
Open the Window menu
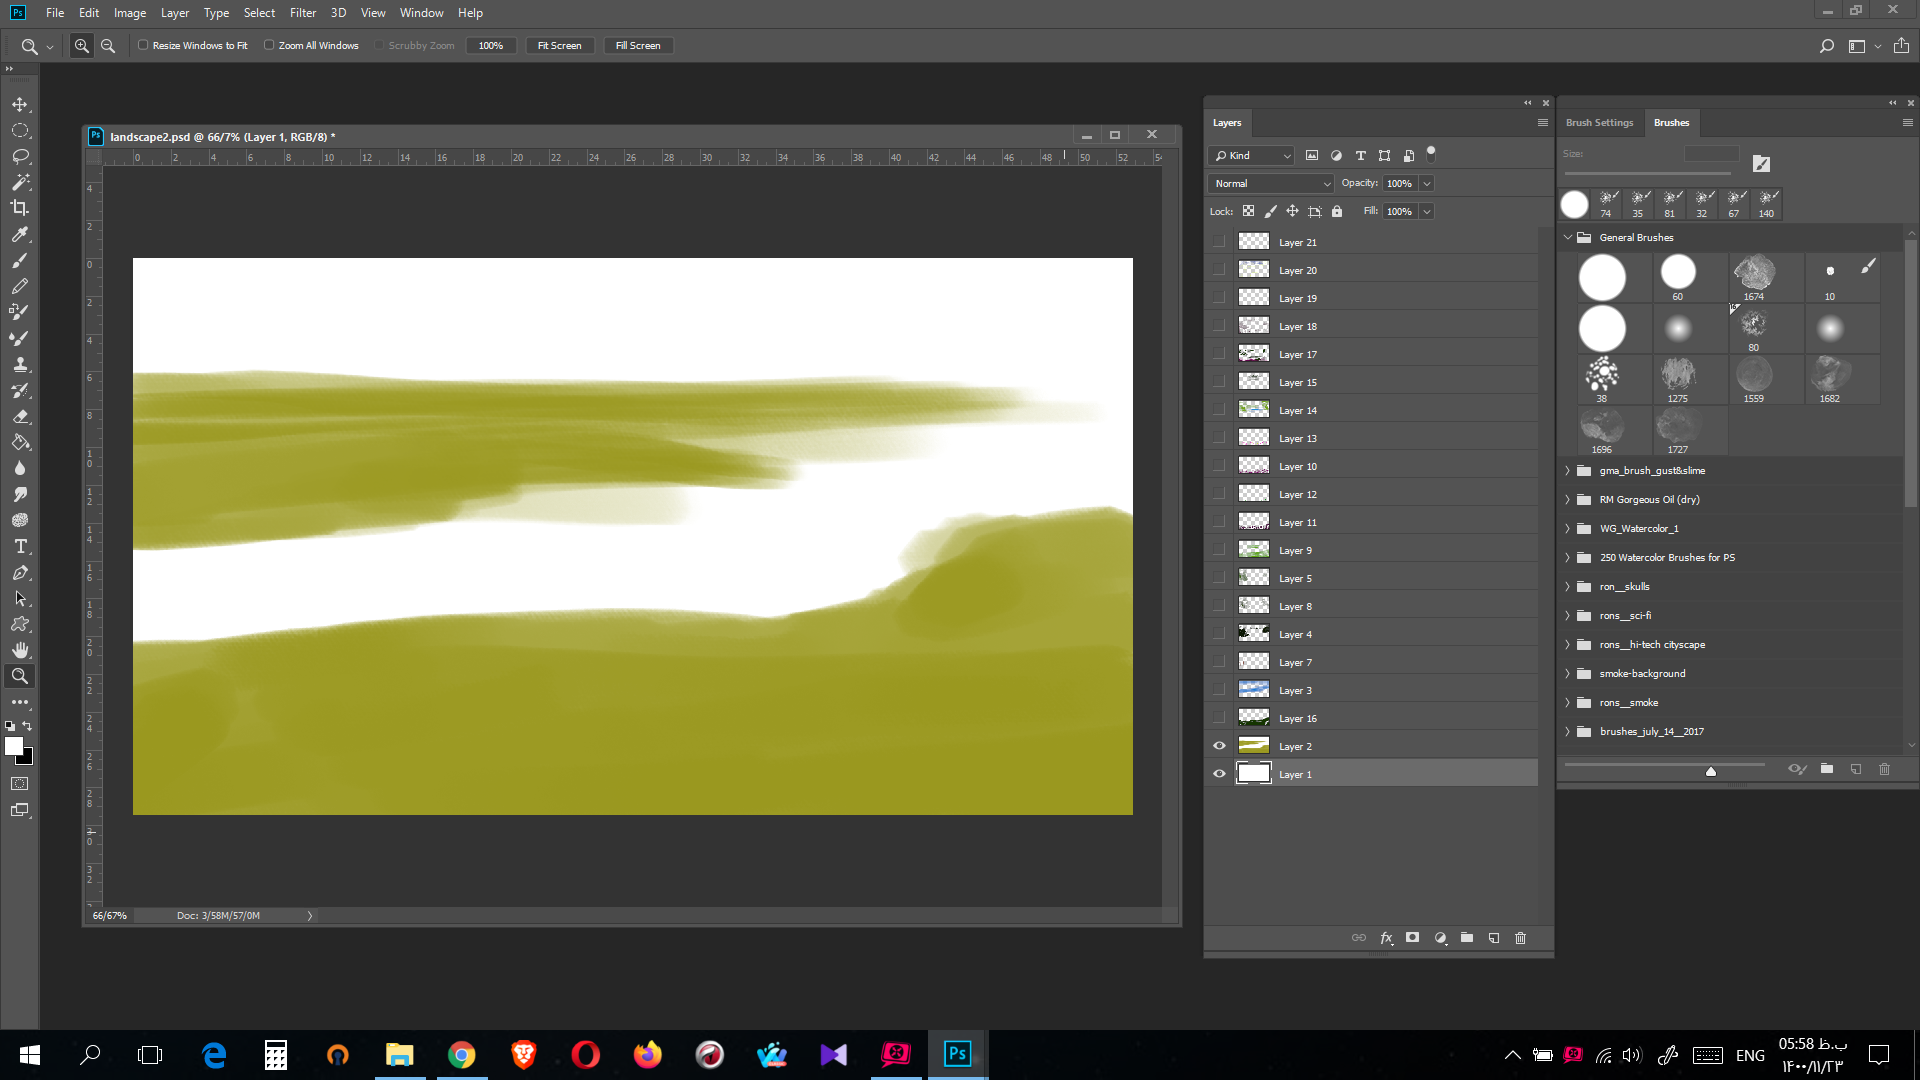coord(421,13)
